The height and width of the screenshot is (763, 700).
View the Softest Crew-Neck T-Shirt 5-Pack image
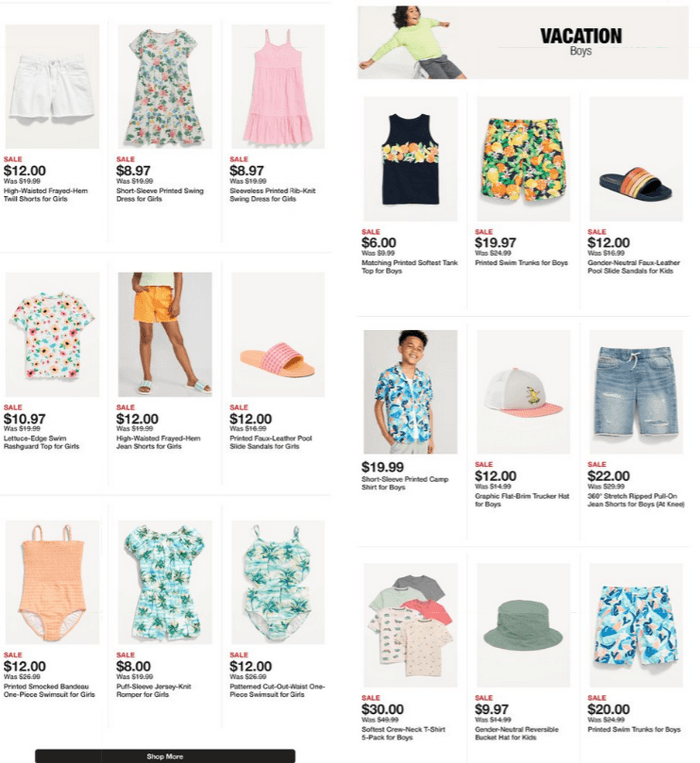pyautogui.click(x=410, y=625)
